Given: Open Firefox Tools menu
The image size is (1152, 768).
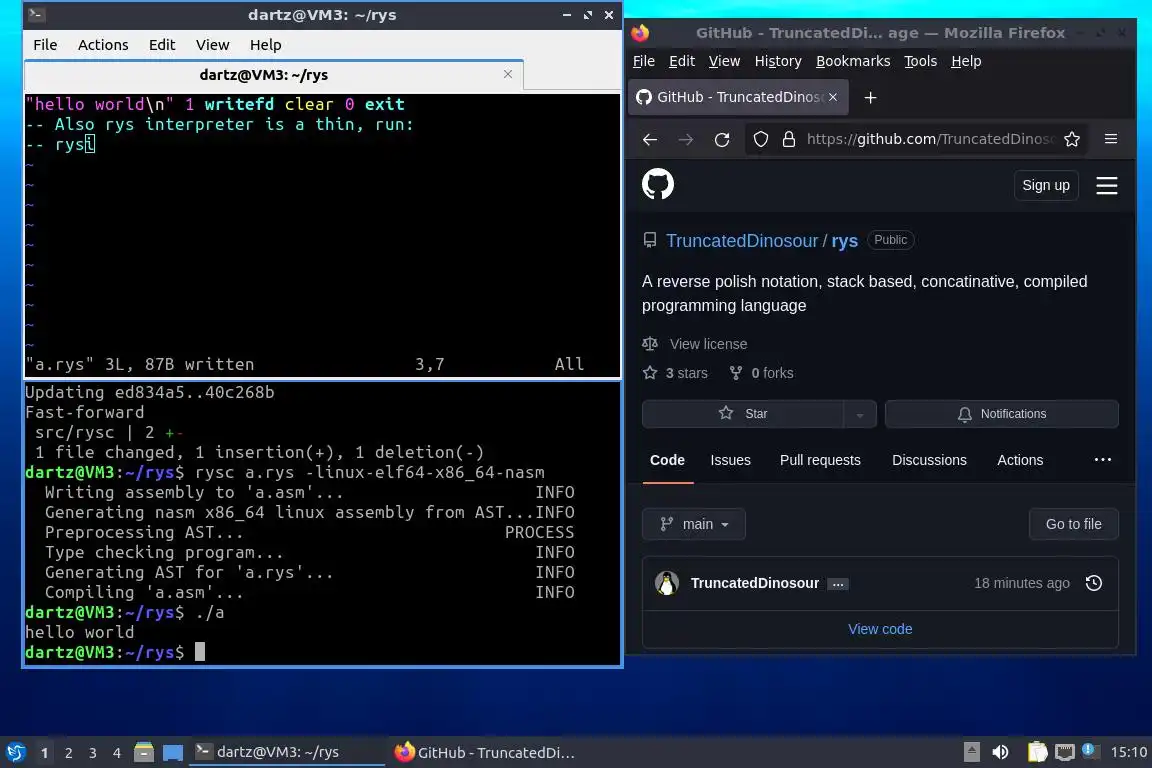Looking at the screenshot, I should [920, 61].
